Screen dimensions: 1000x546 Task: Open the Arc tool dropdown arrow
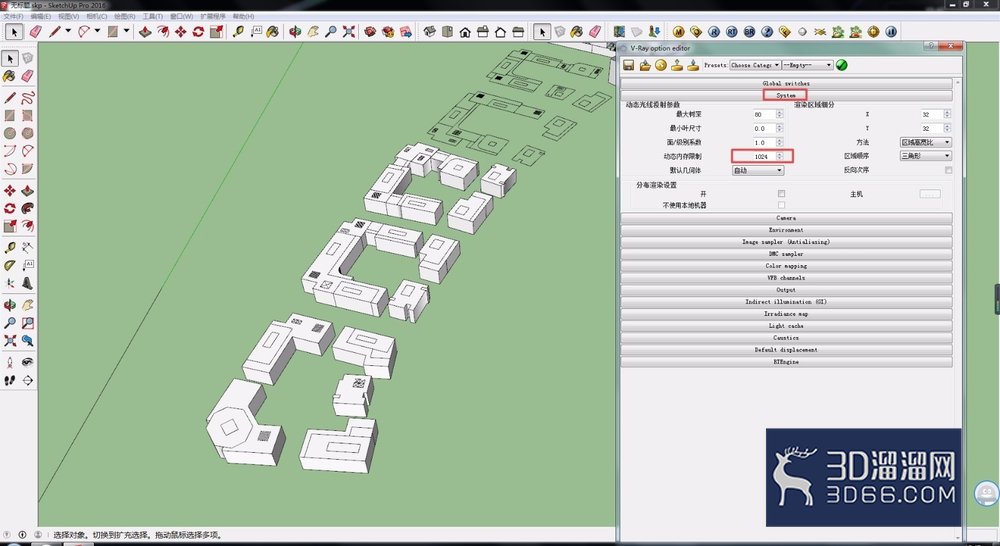(97, 31)
